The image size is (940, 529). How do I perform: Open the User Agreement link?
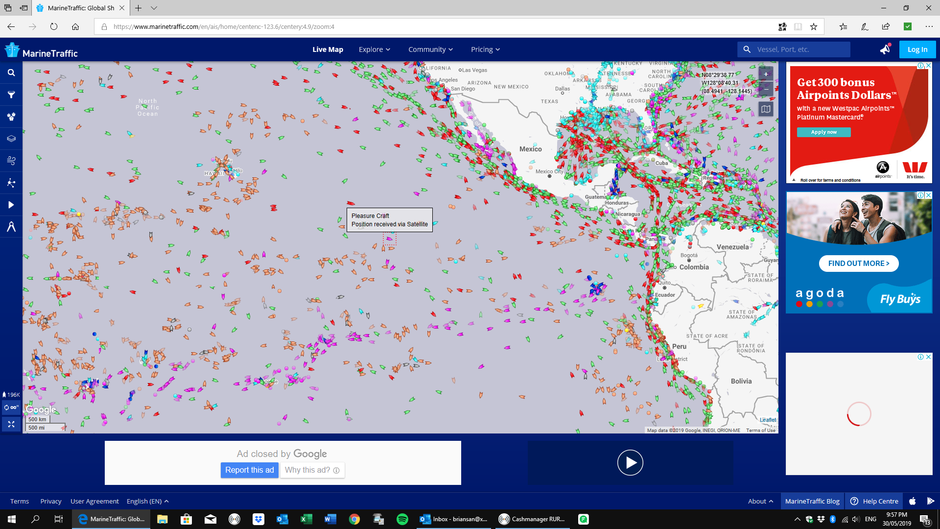94,501
